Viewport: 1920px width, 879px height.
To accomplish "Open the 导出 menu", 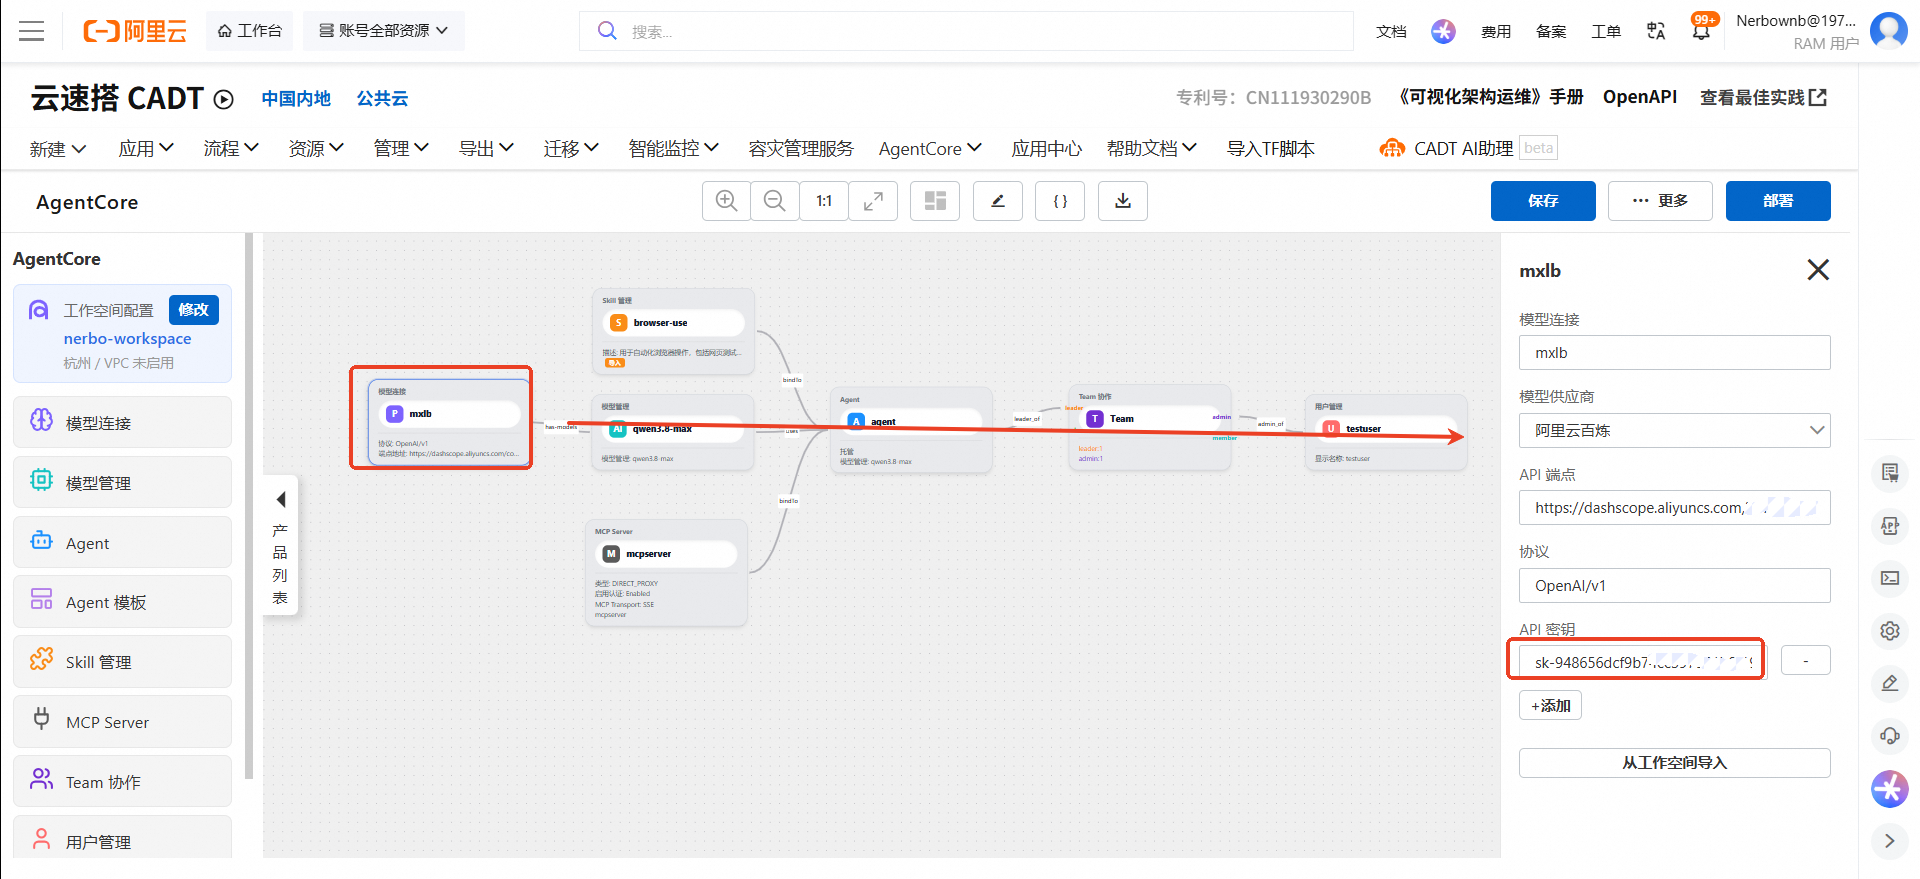I will 486,149.
